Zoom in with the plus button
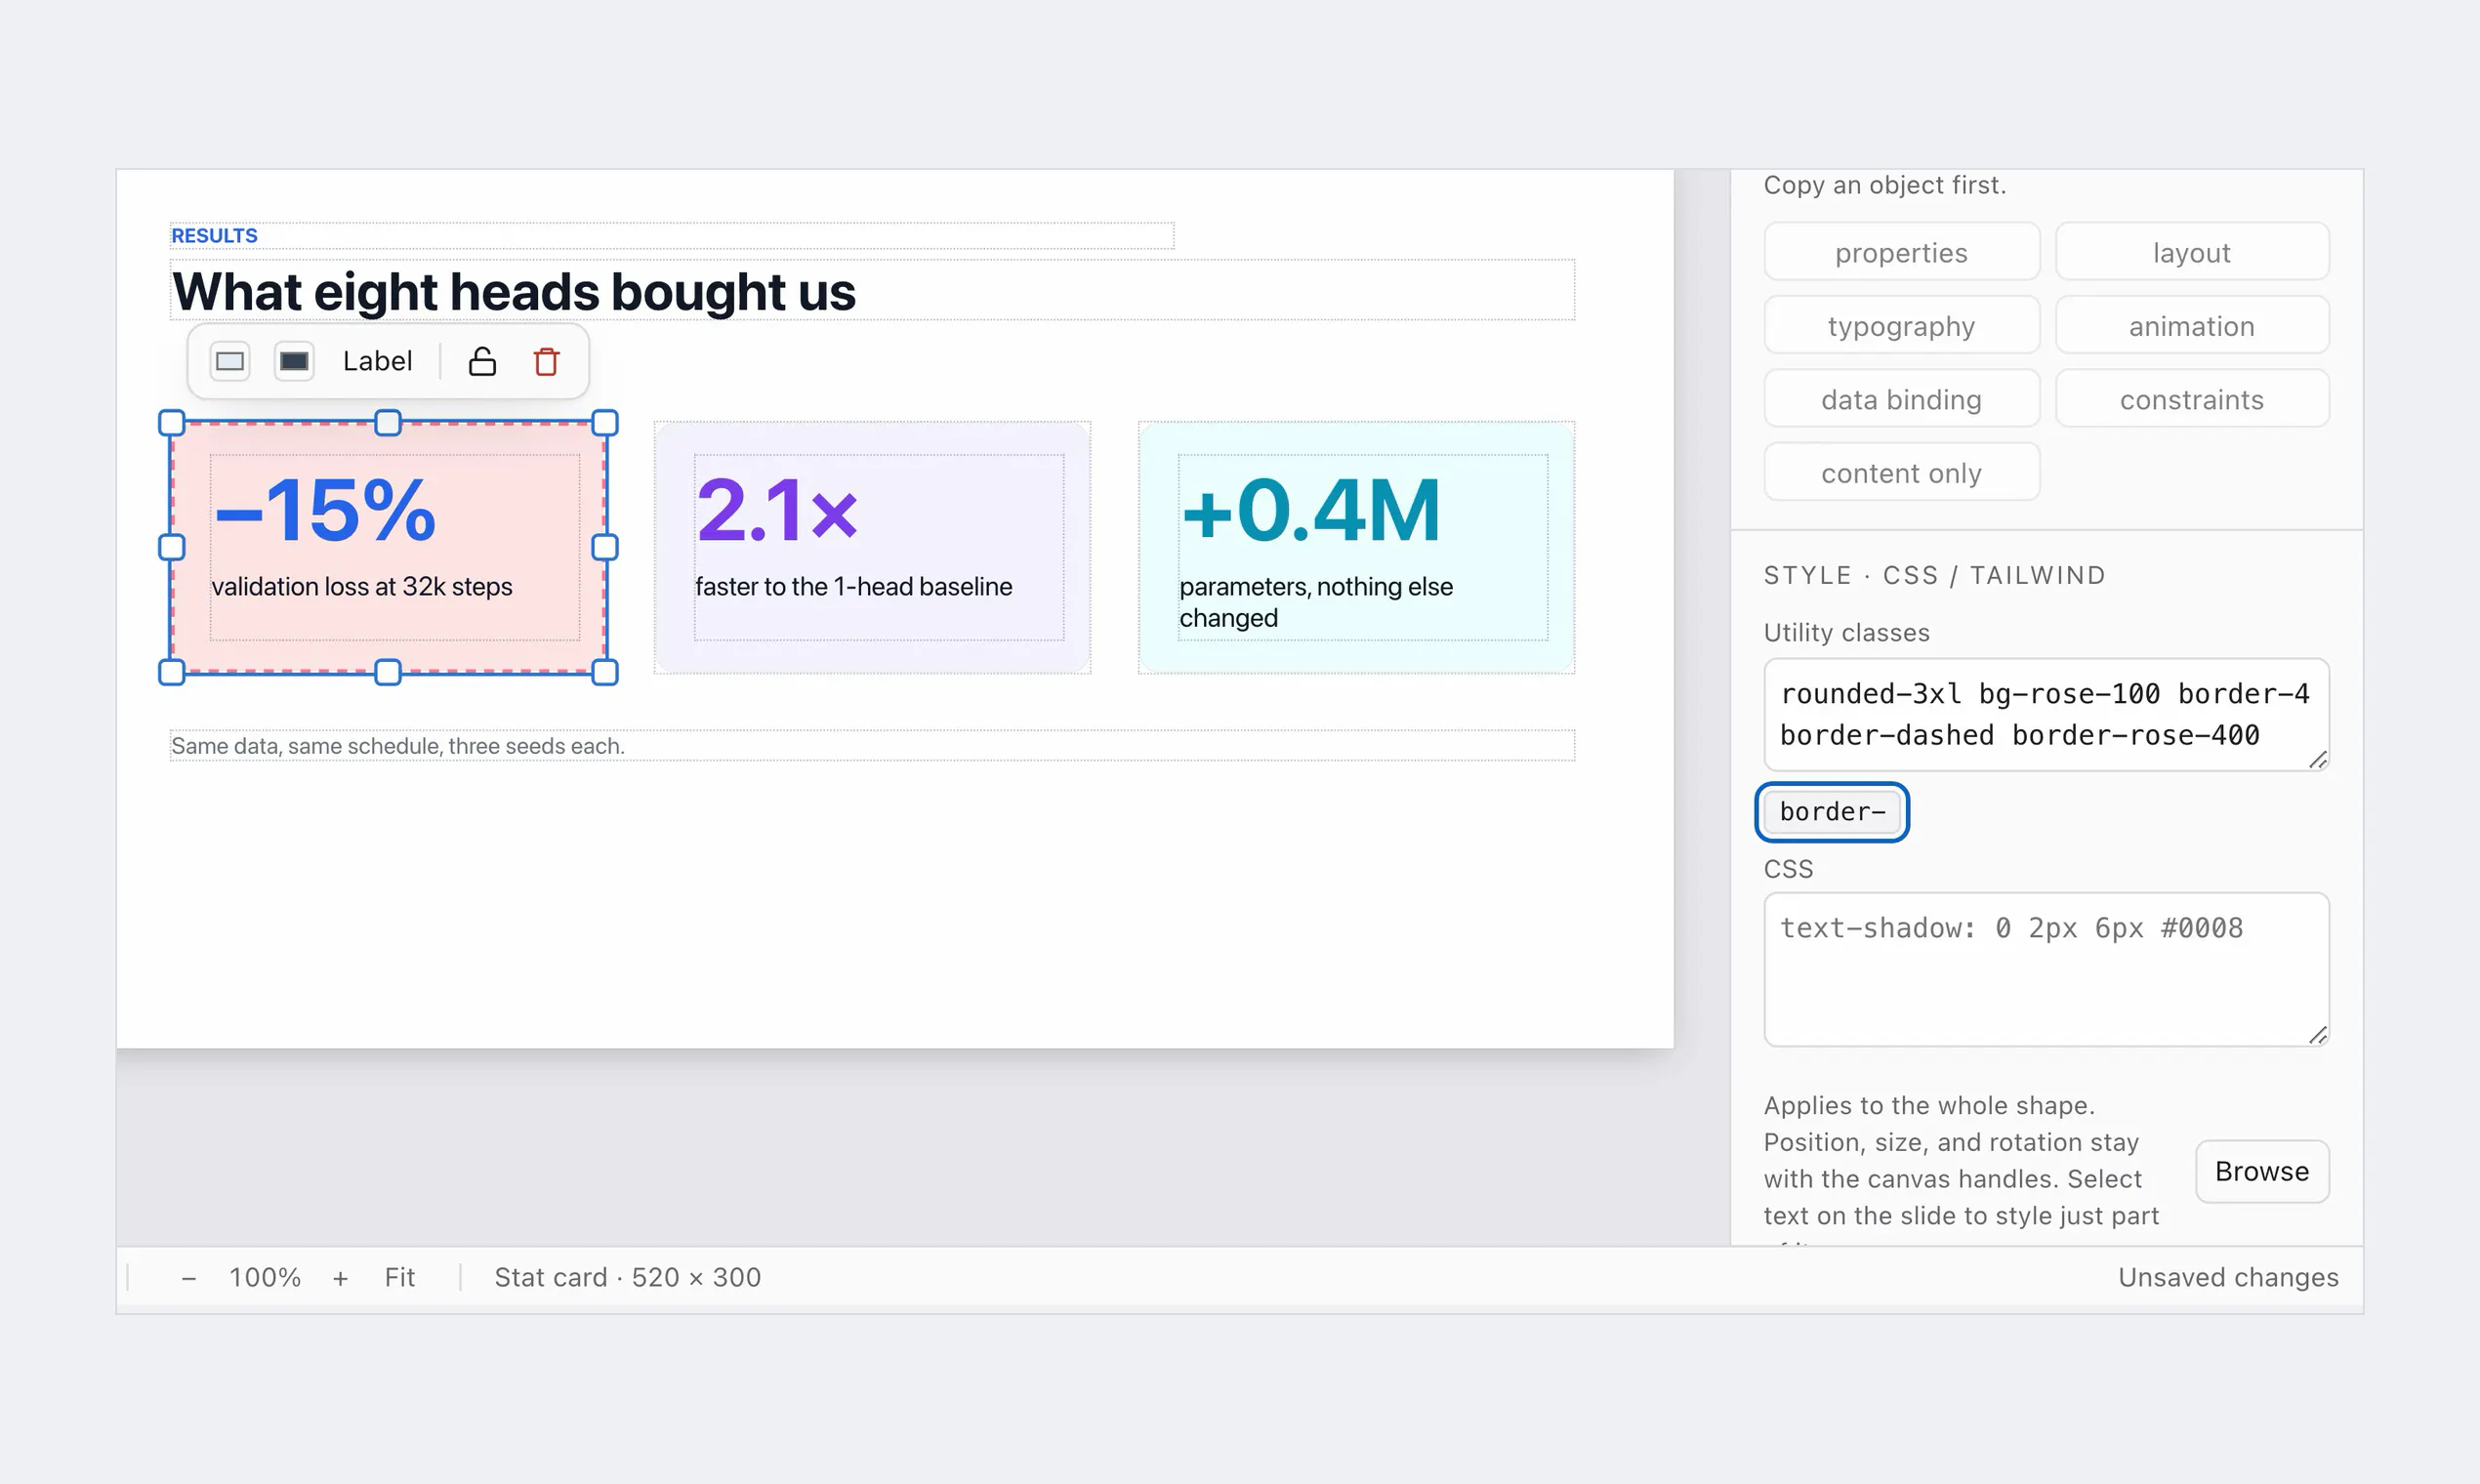The height and width of the screenshot is (1484, 2480). pyautogui.click(x=340, y=1277)
